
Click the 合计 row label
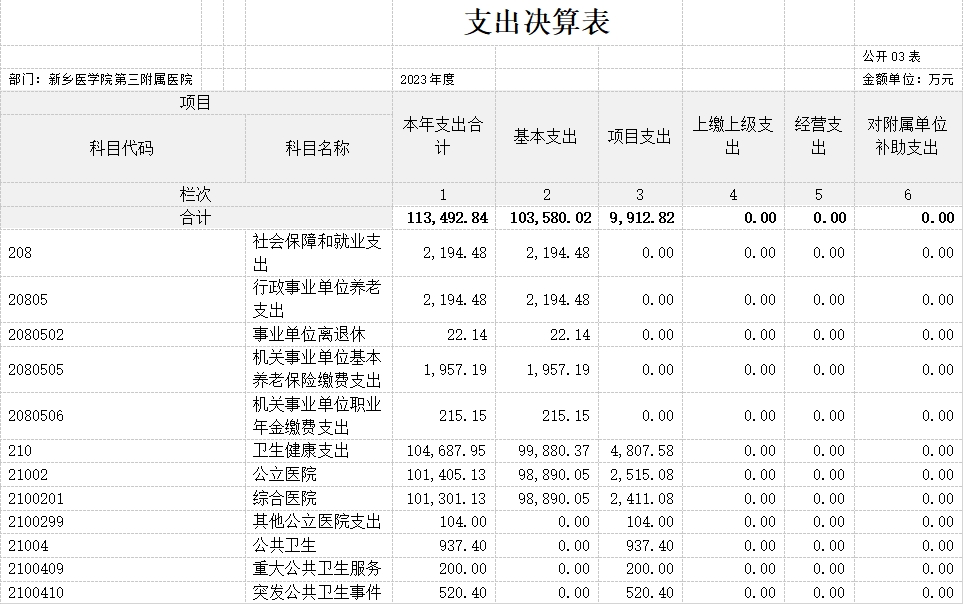pos(196,218)
